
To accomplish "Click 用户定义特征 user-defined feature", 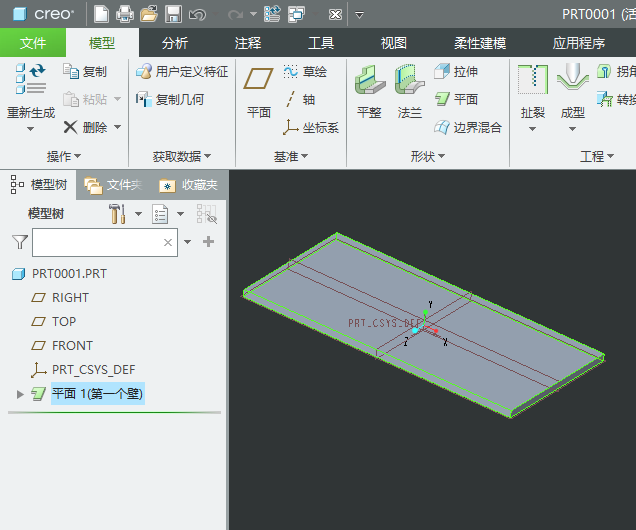I will (x=182, y=72).
